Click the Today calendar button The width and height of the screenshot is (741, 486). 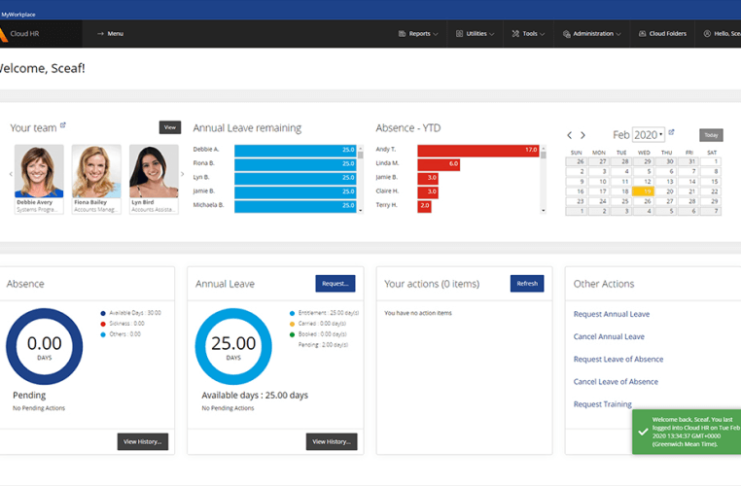pos(711,135)
